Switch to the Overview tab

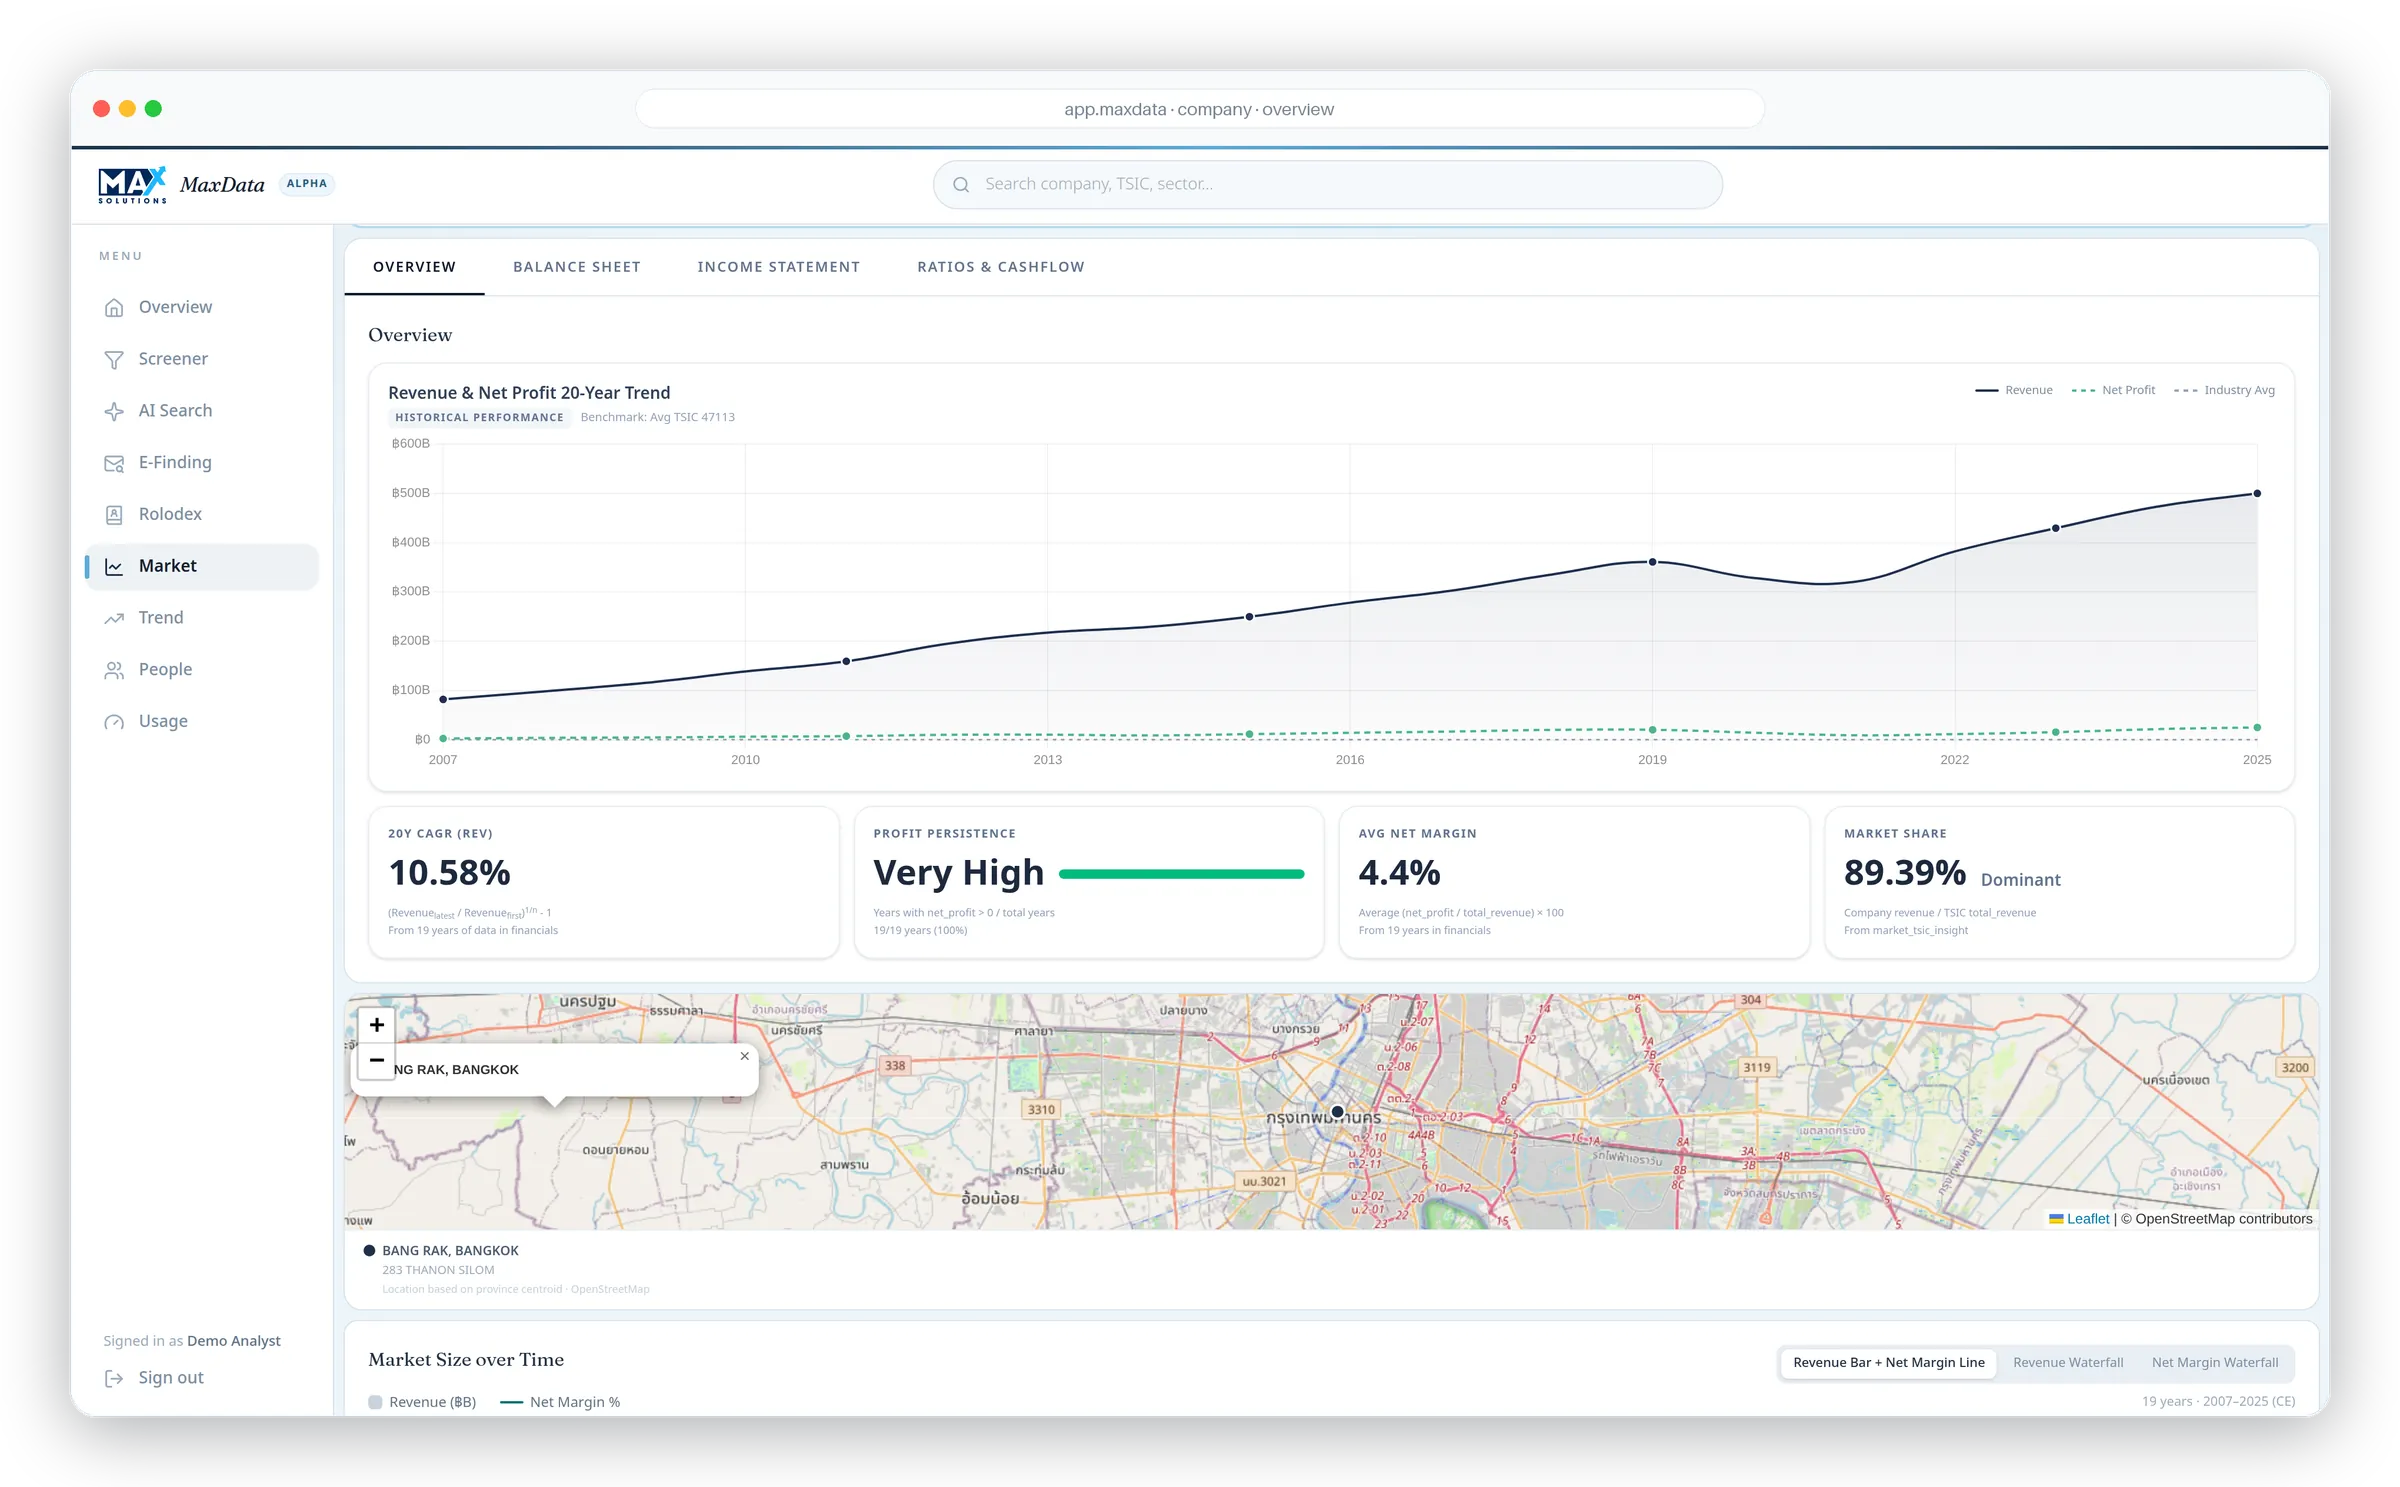pyautogui.click(x=414, y=267)
